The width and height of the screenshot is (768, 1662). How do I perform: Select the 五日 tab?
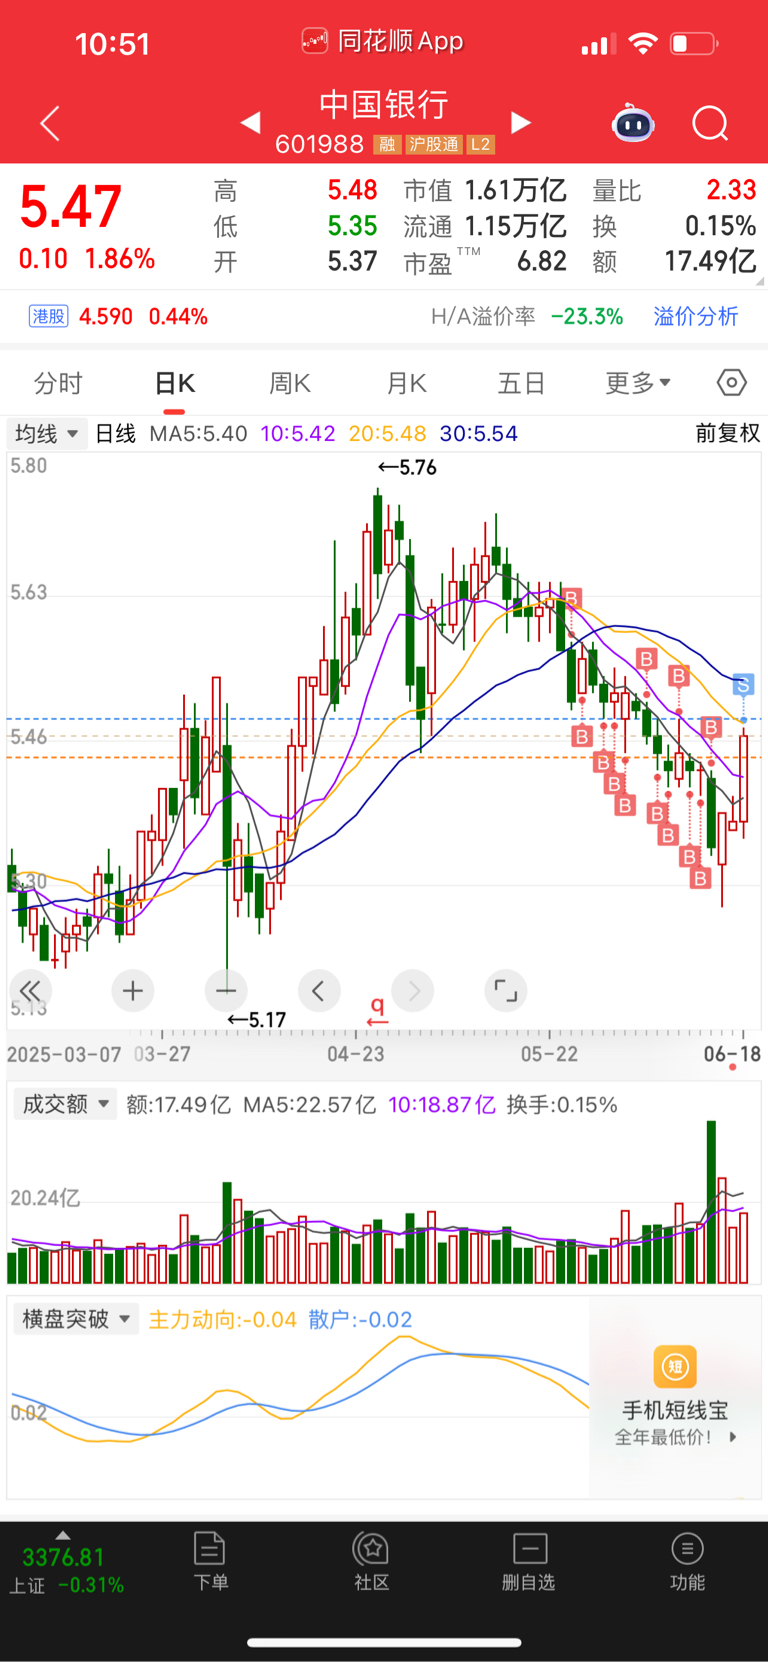(x=521, y=383)
